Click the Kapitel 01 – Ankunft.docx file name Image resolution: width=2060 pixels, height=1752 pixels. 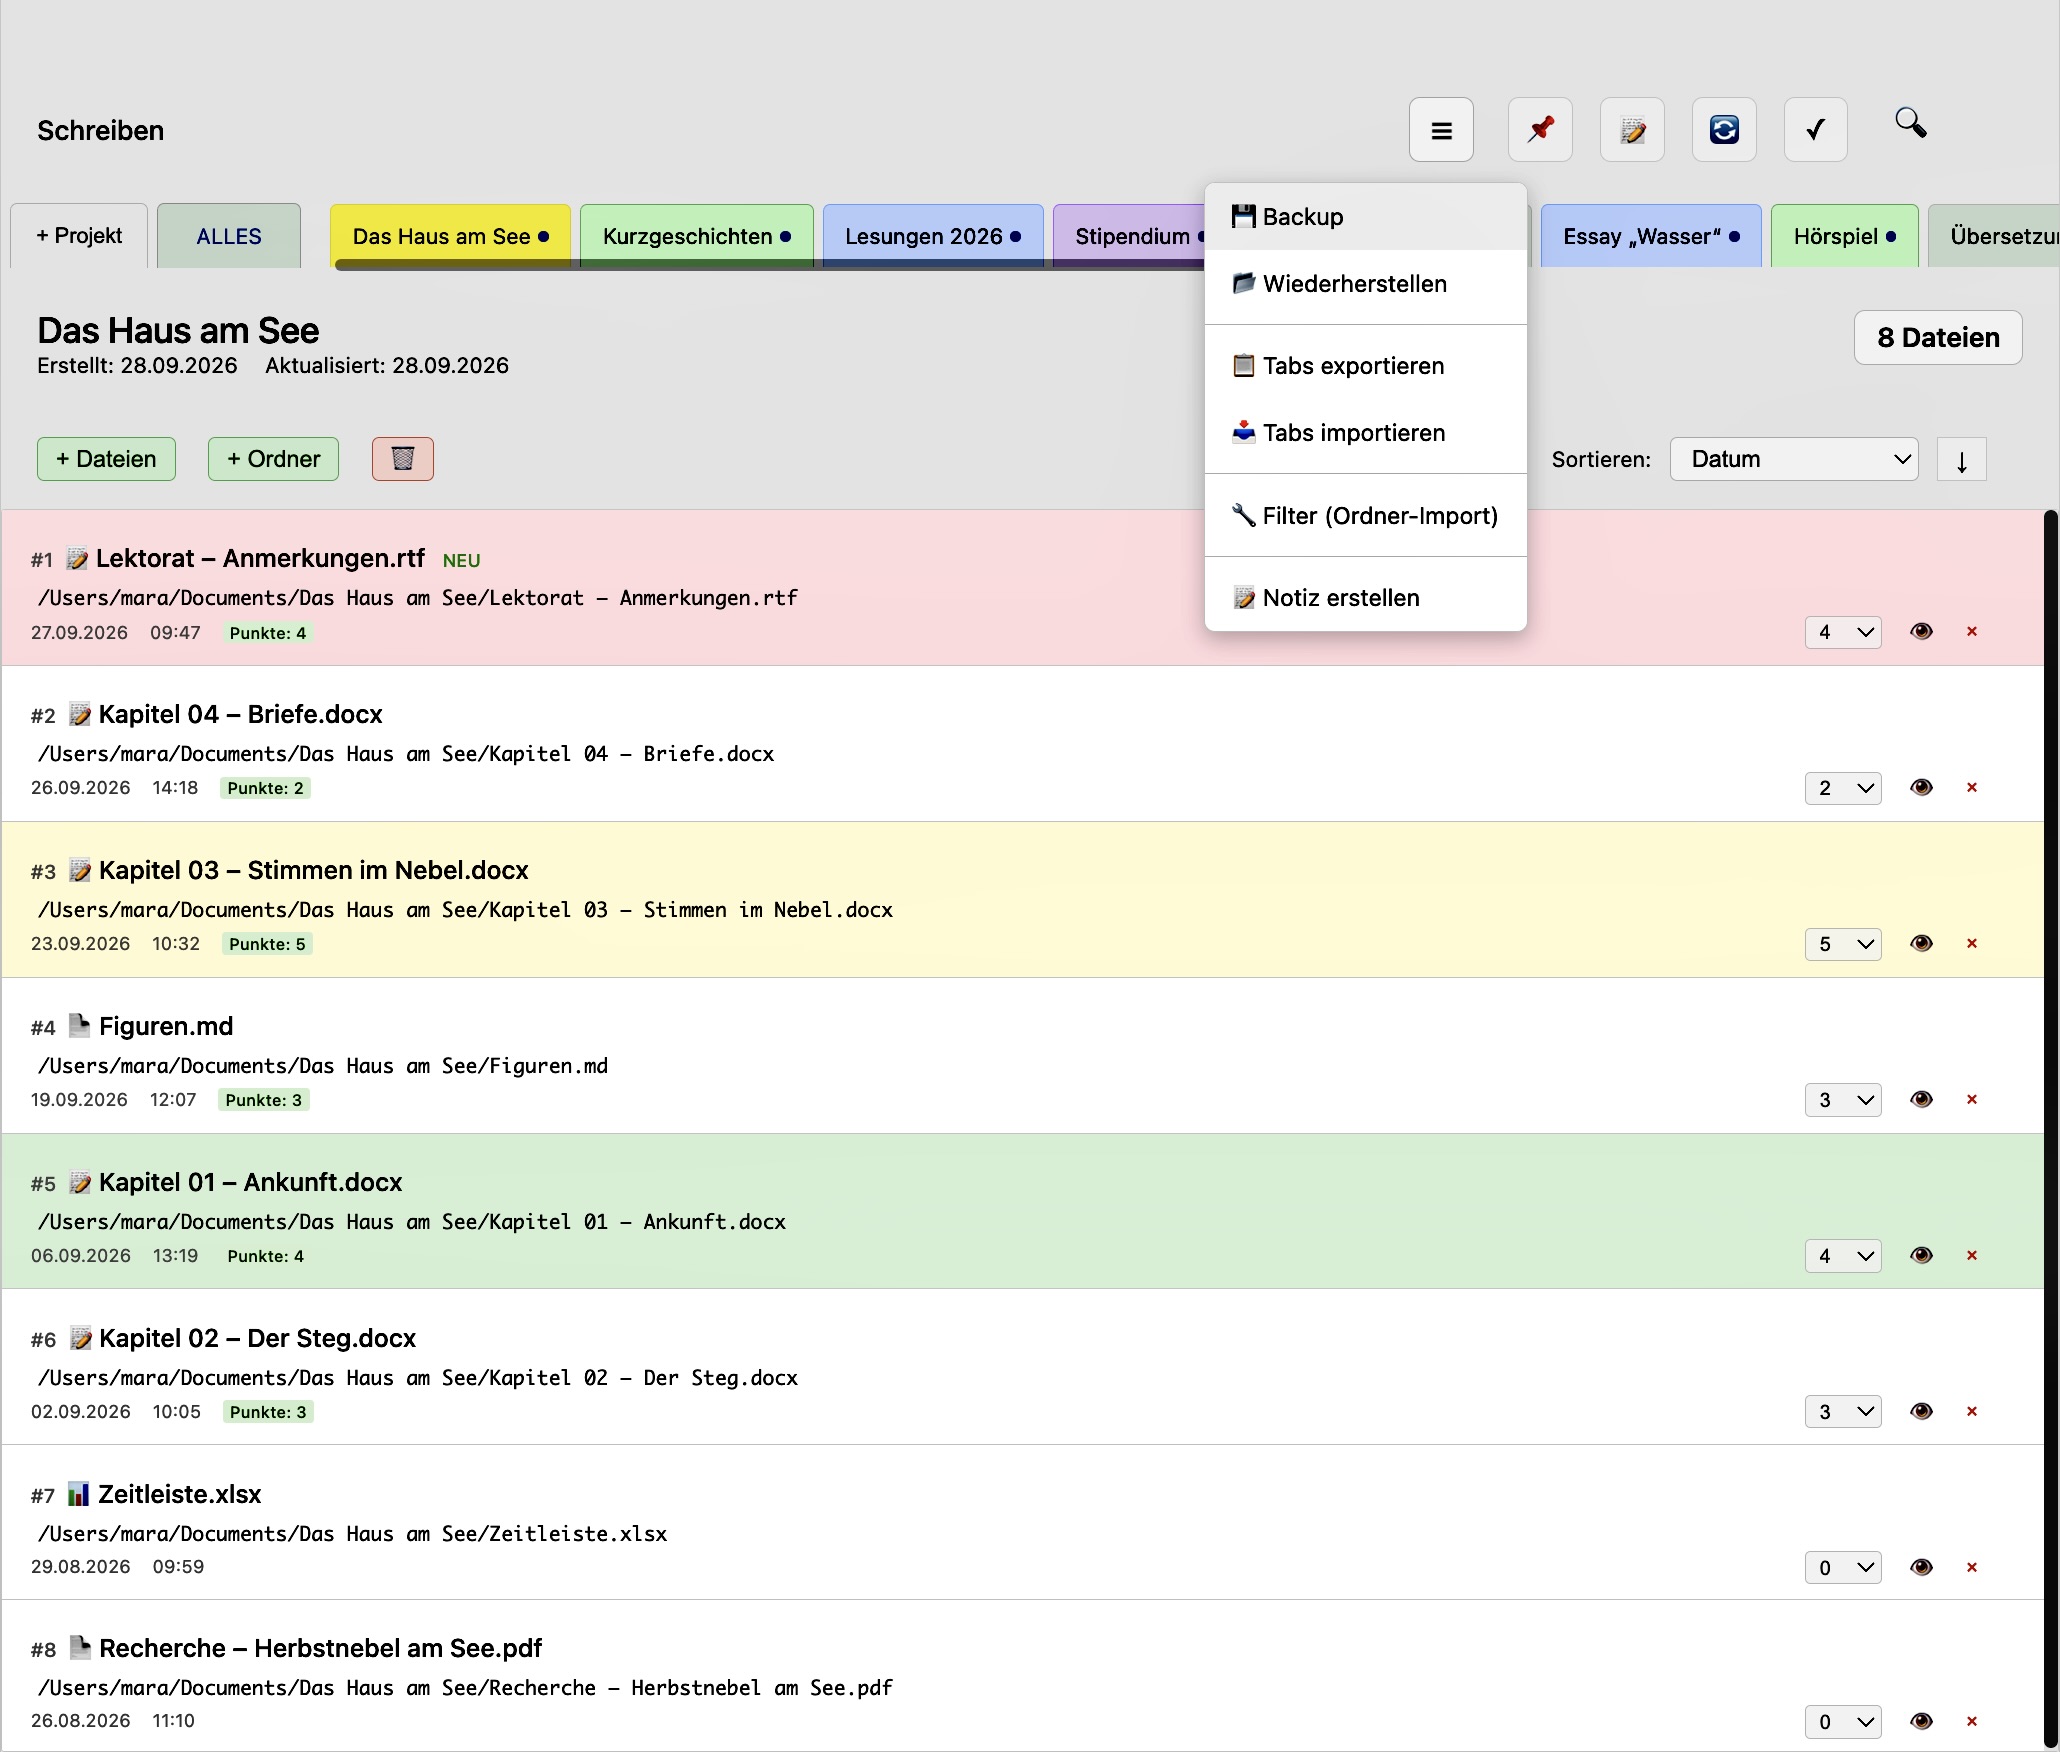(250, 1182)
